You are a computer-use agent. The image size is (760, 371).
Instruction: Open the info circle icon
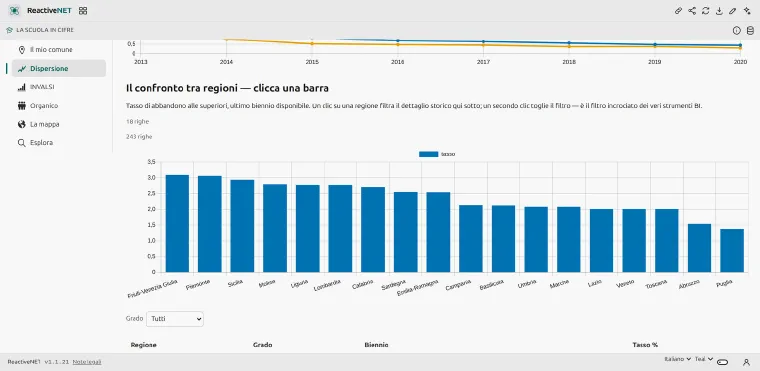(737, 31)
